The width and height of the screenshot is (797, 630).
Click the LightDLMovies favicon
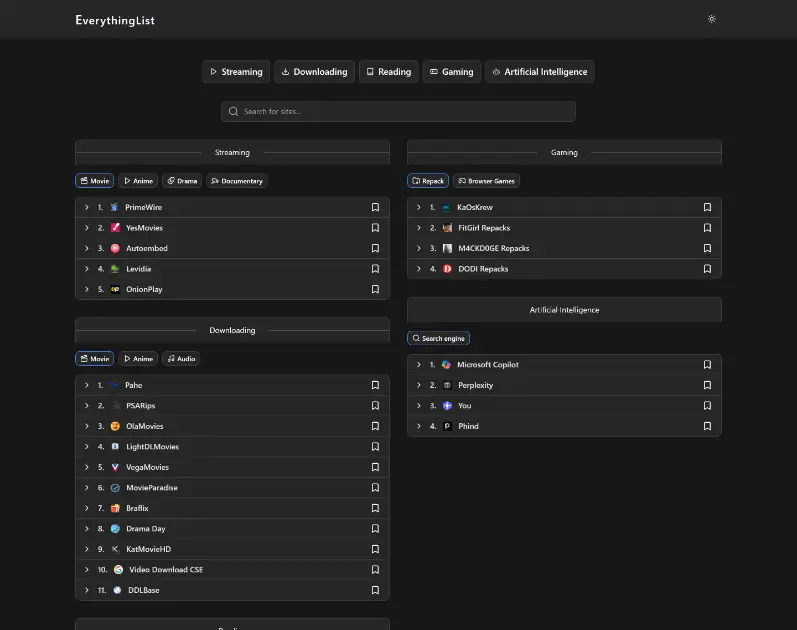(115, 446)
